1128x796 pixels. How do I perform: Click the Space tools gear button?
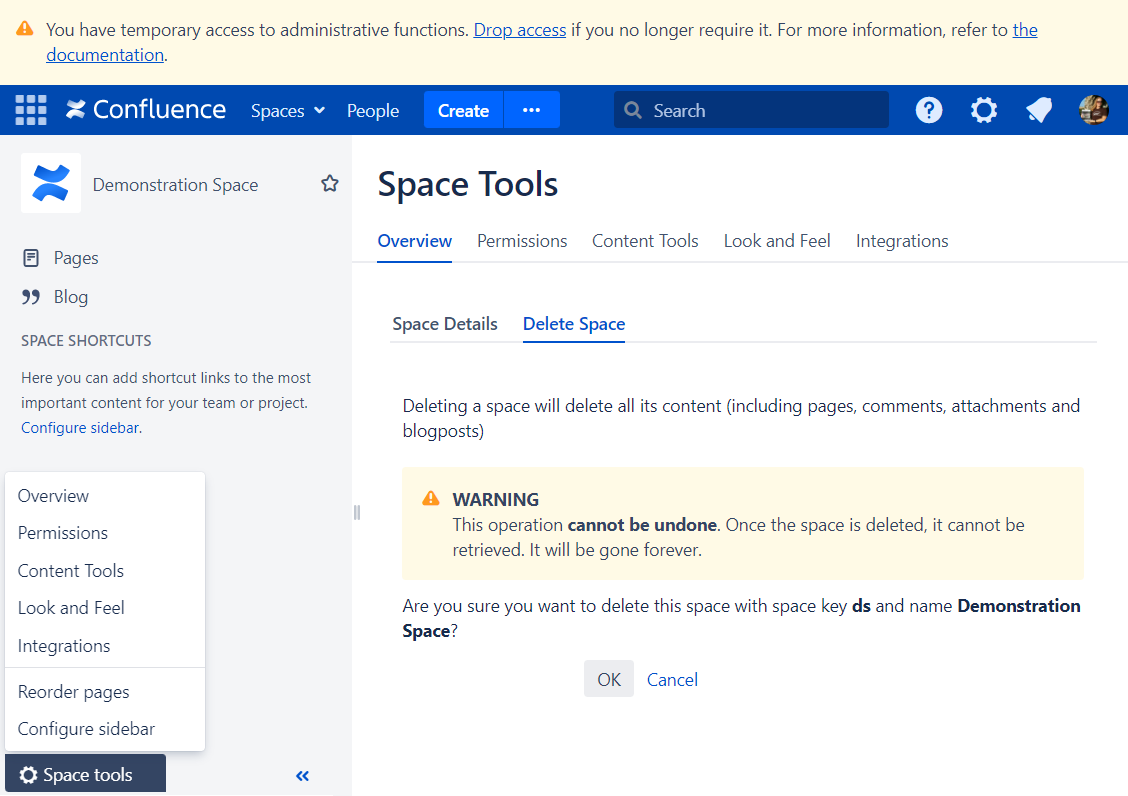pyautogui.click(x=84, y=773)
